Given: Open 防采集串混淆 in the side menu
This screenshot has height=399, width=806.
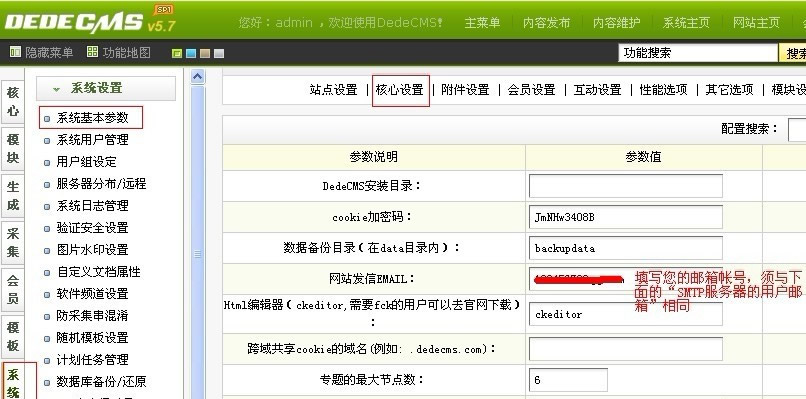Looking at the screenshot, I should coord(92,316).
